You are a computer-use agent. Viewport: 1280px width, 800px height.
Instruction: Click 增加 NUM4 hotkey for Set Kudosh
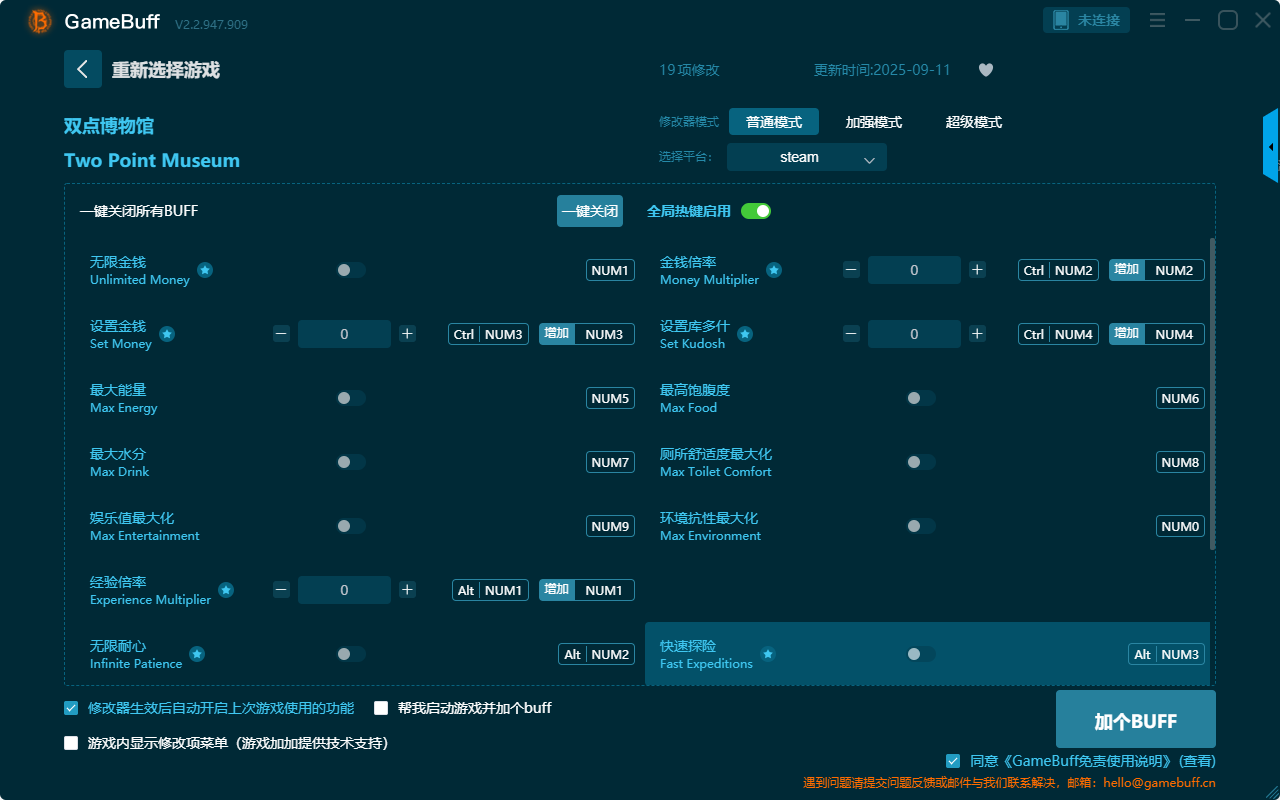(x=1157, y=334)
